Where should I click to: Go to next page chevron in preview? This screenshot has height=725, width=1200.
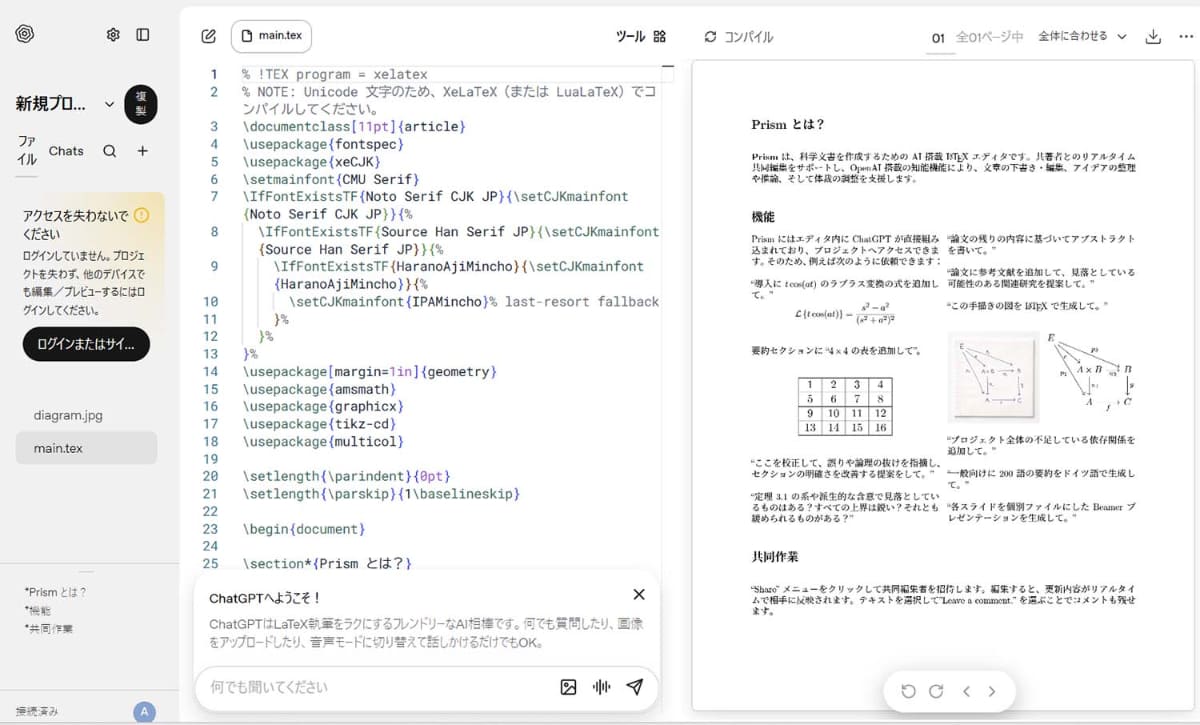pos(992,691)
